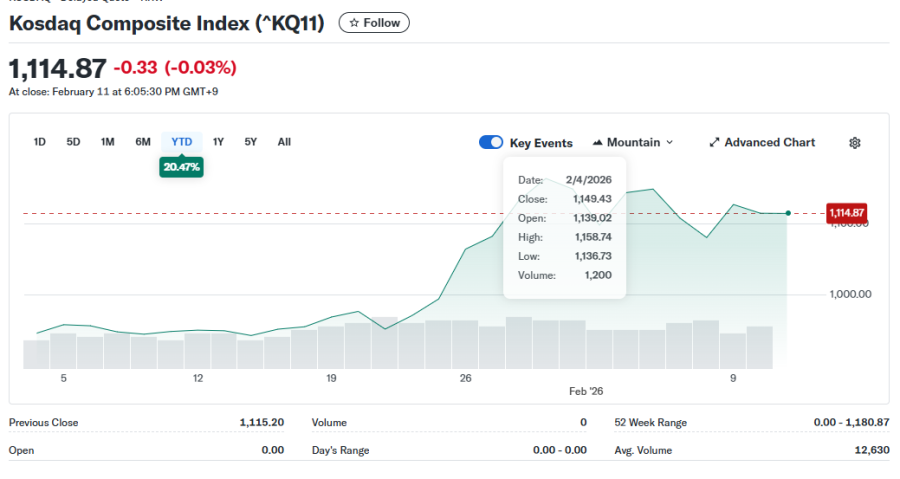Choose the 5Y time range
The image size is (900, 479).
pos(250,142)
